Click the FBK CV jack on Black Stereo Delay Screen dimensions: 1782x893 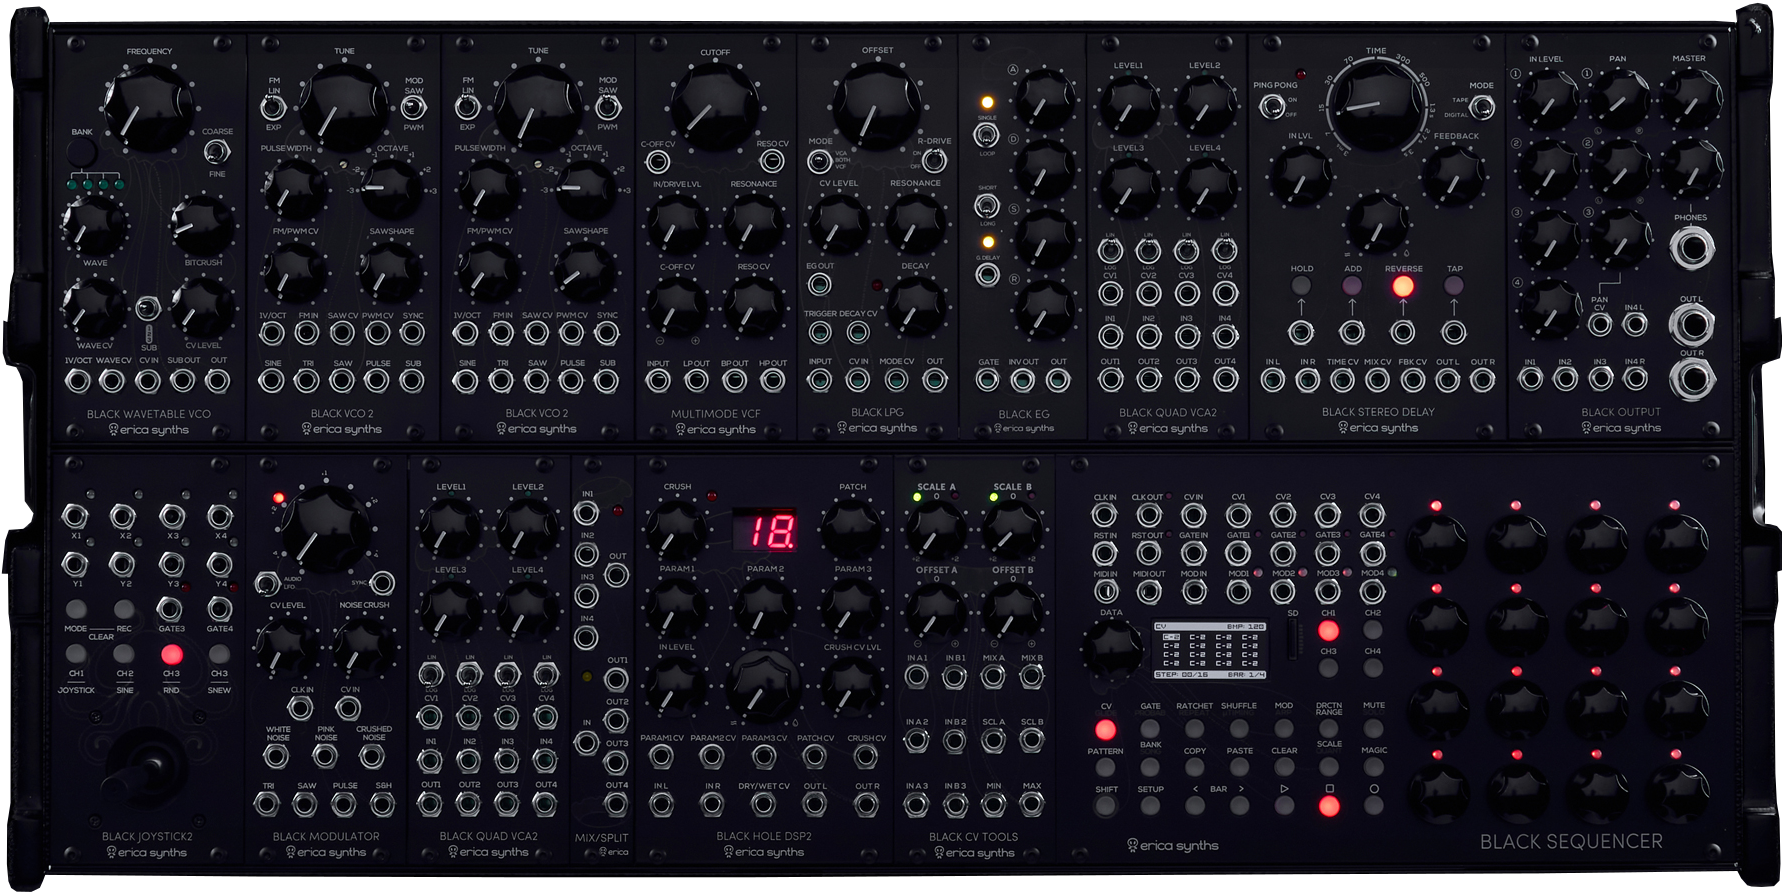point(1412,380)
